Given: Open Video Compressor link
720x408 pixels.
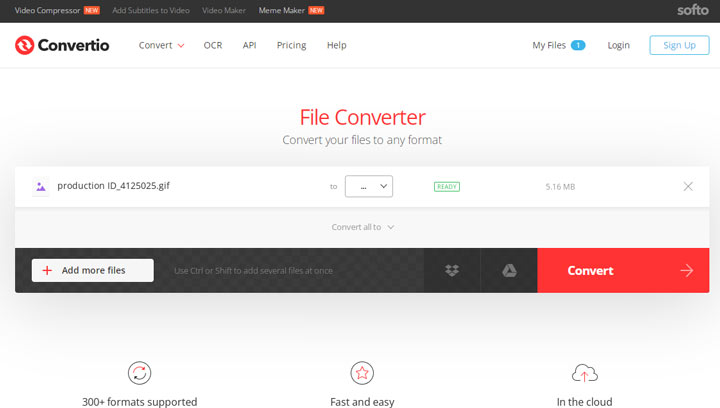Looking at the screenshot, I should click(x=47, y=10).
